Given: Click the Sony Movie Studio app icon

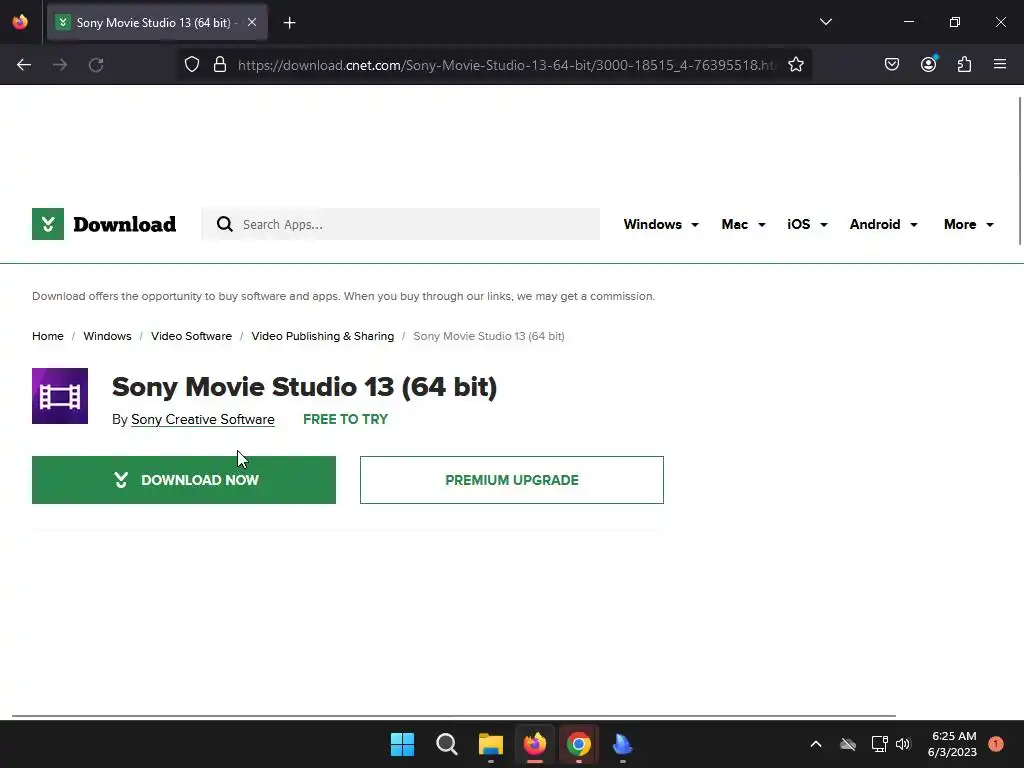Looking at the screenshot, I should click(x=60, y=396).
